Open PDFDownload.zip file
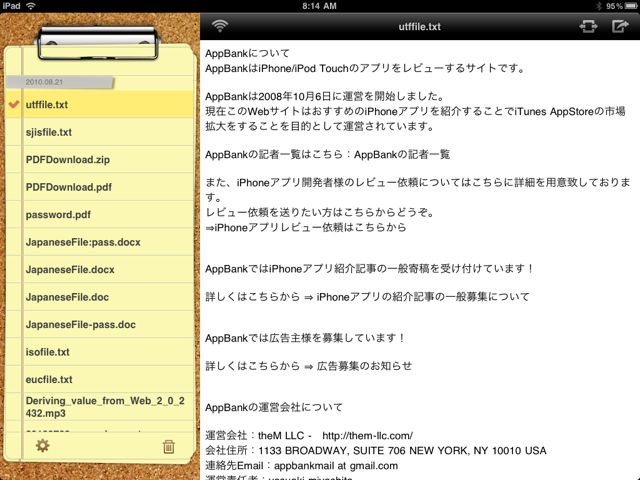 [99, 160]
